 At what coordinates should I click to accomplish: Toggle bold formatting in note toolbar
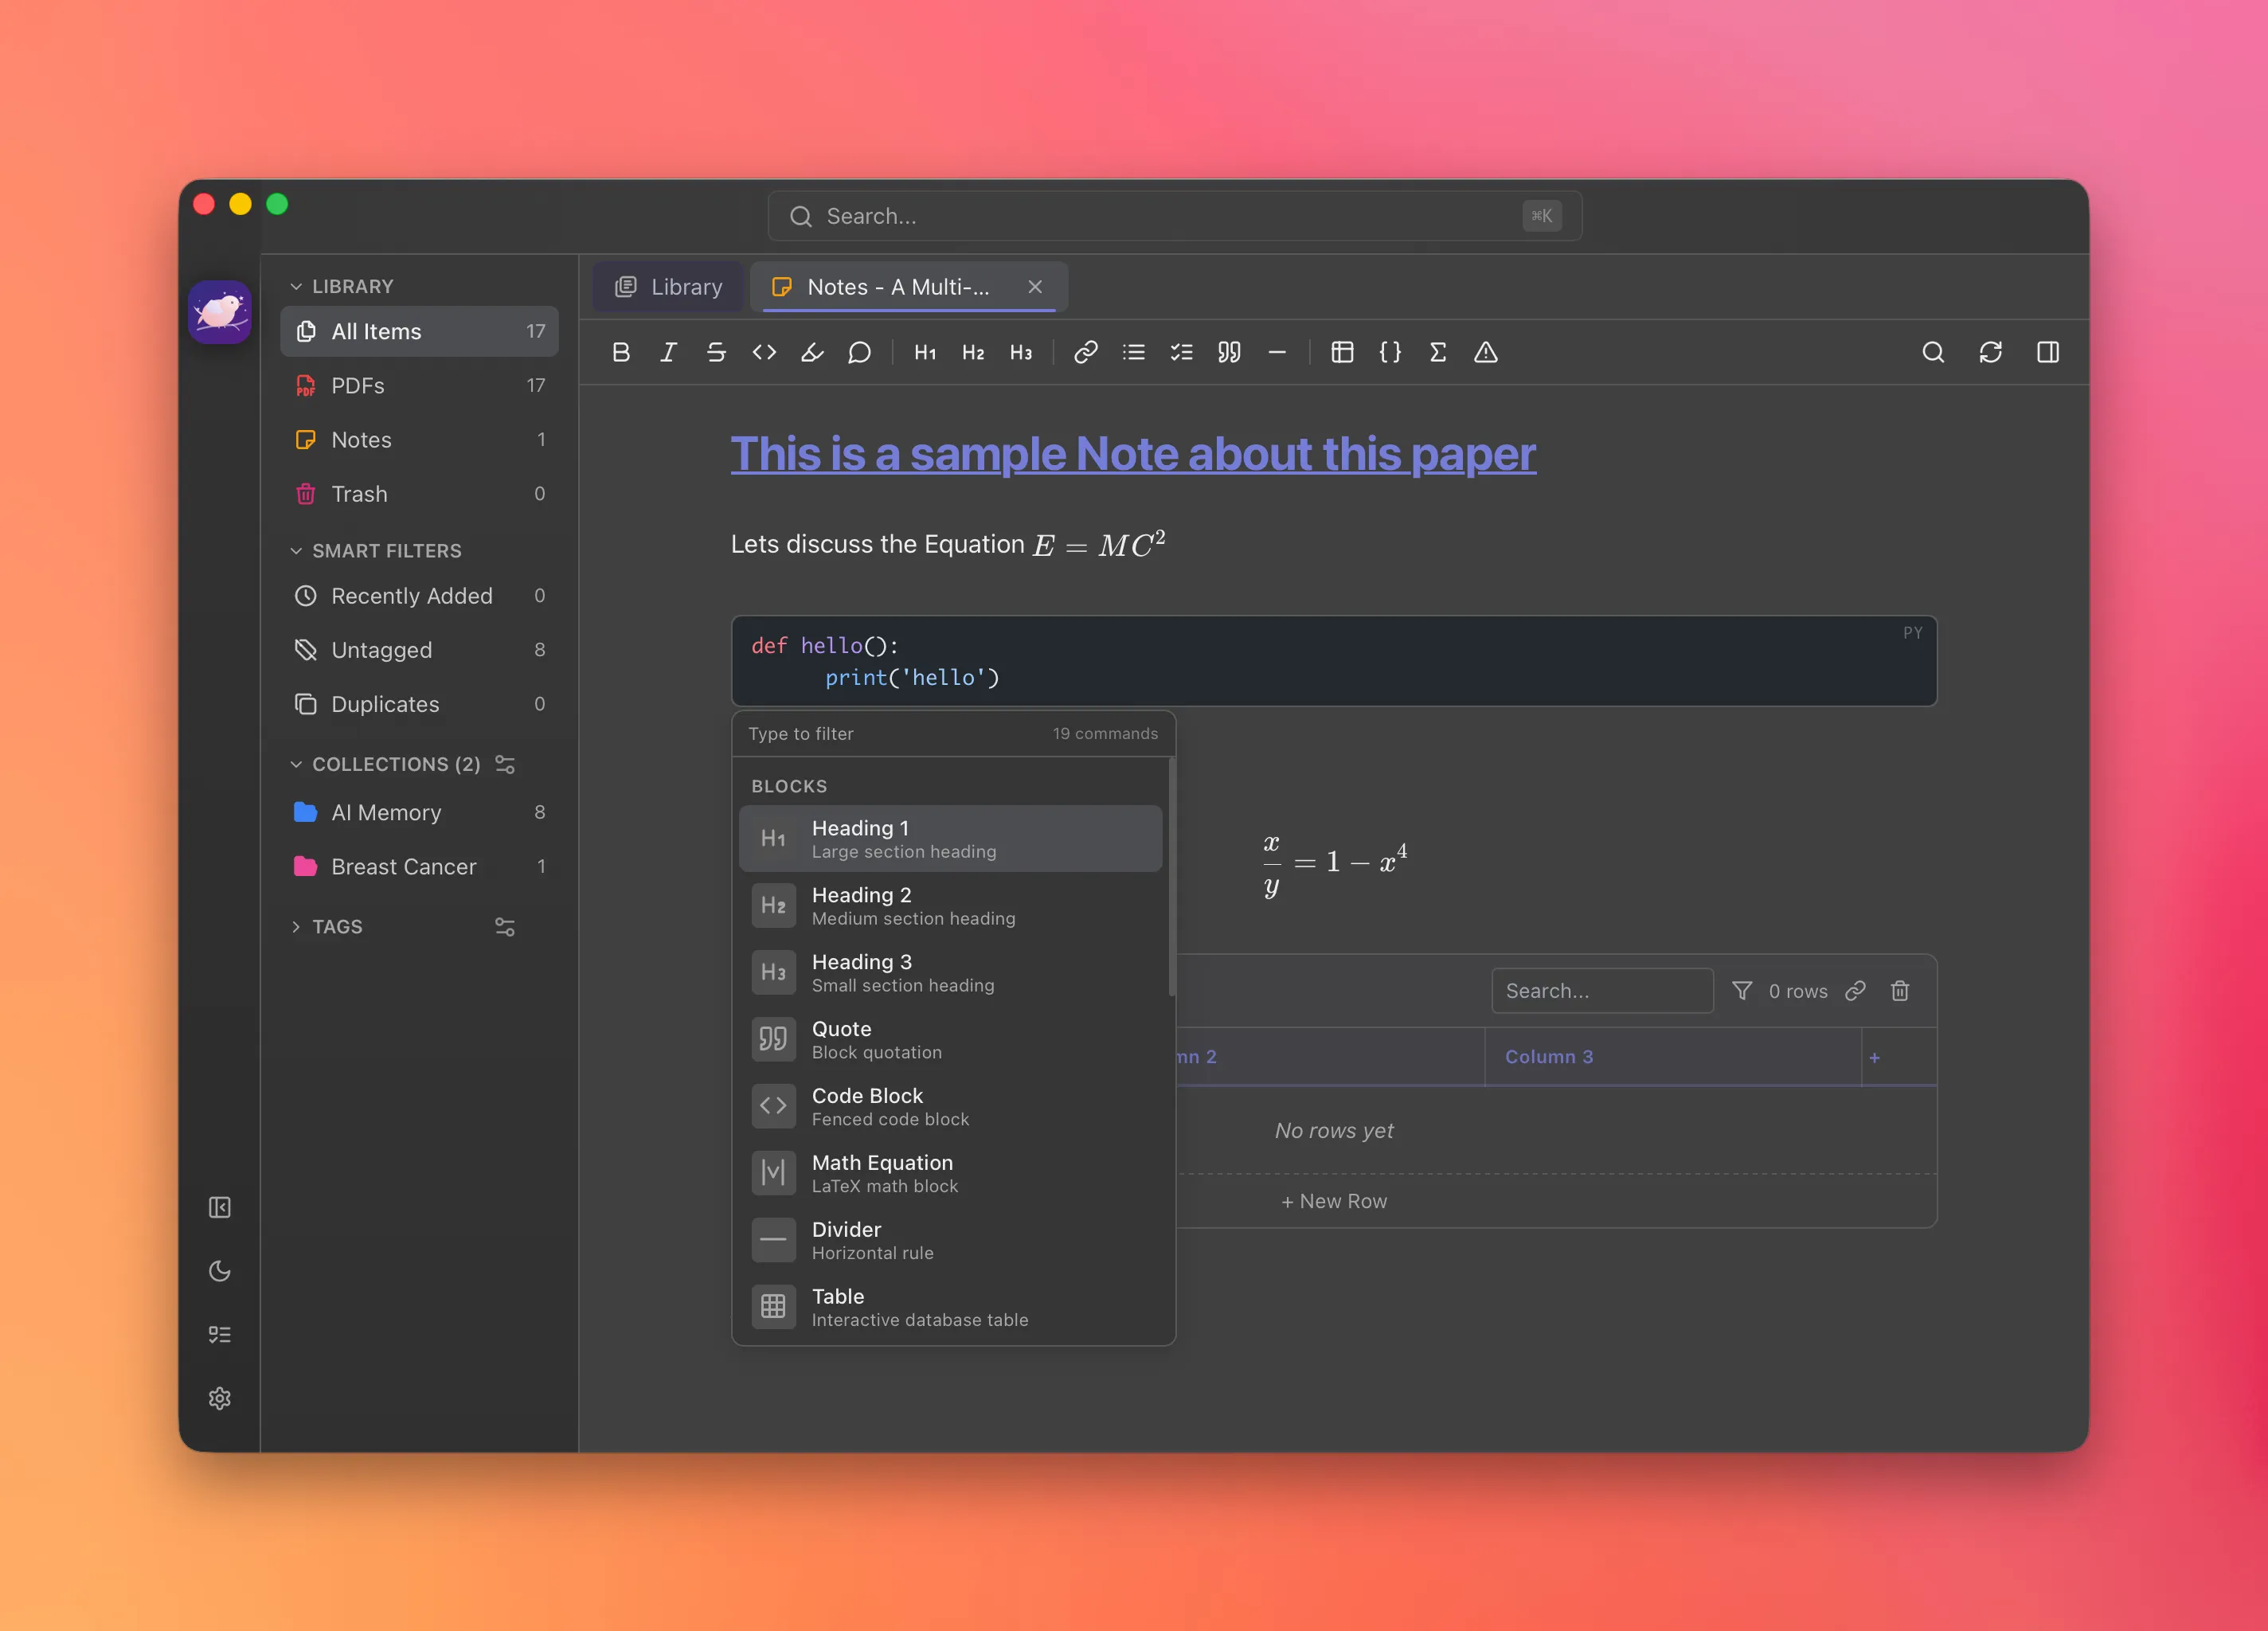click(621, 352)
